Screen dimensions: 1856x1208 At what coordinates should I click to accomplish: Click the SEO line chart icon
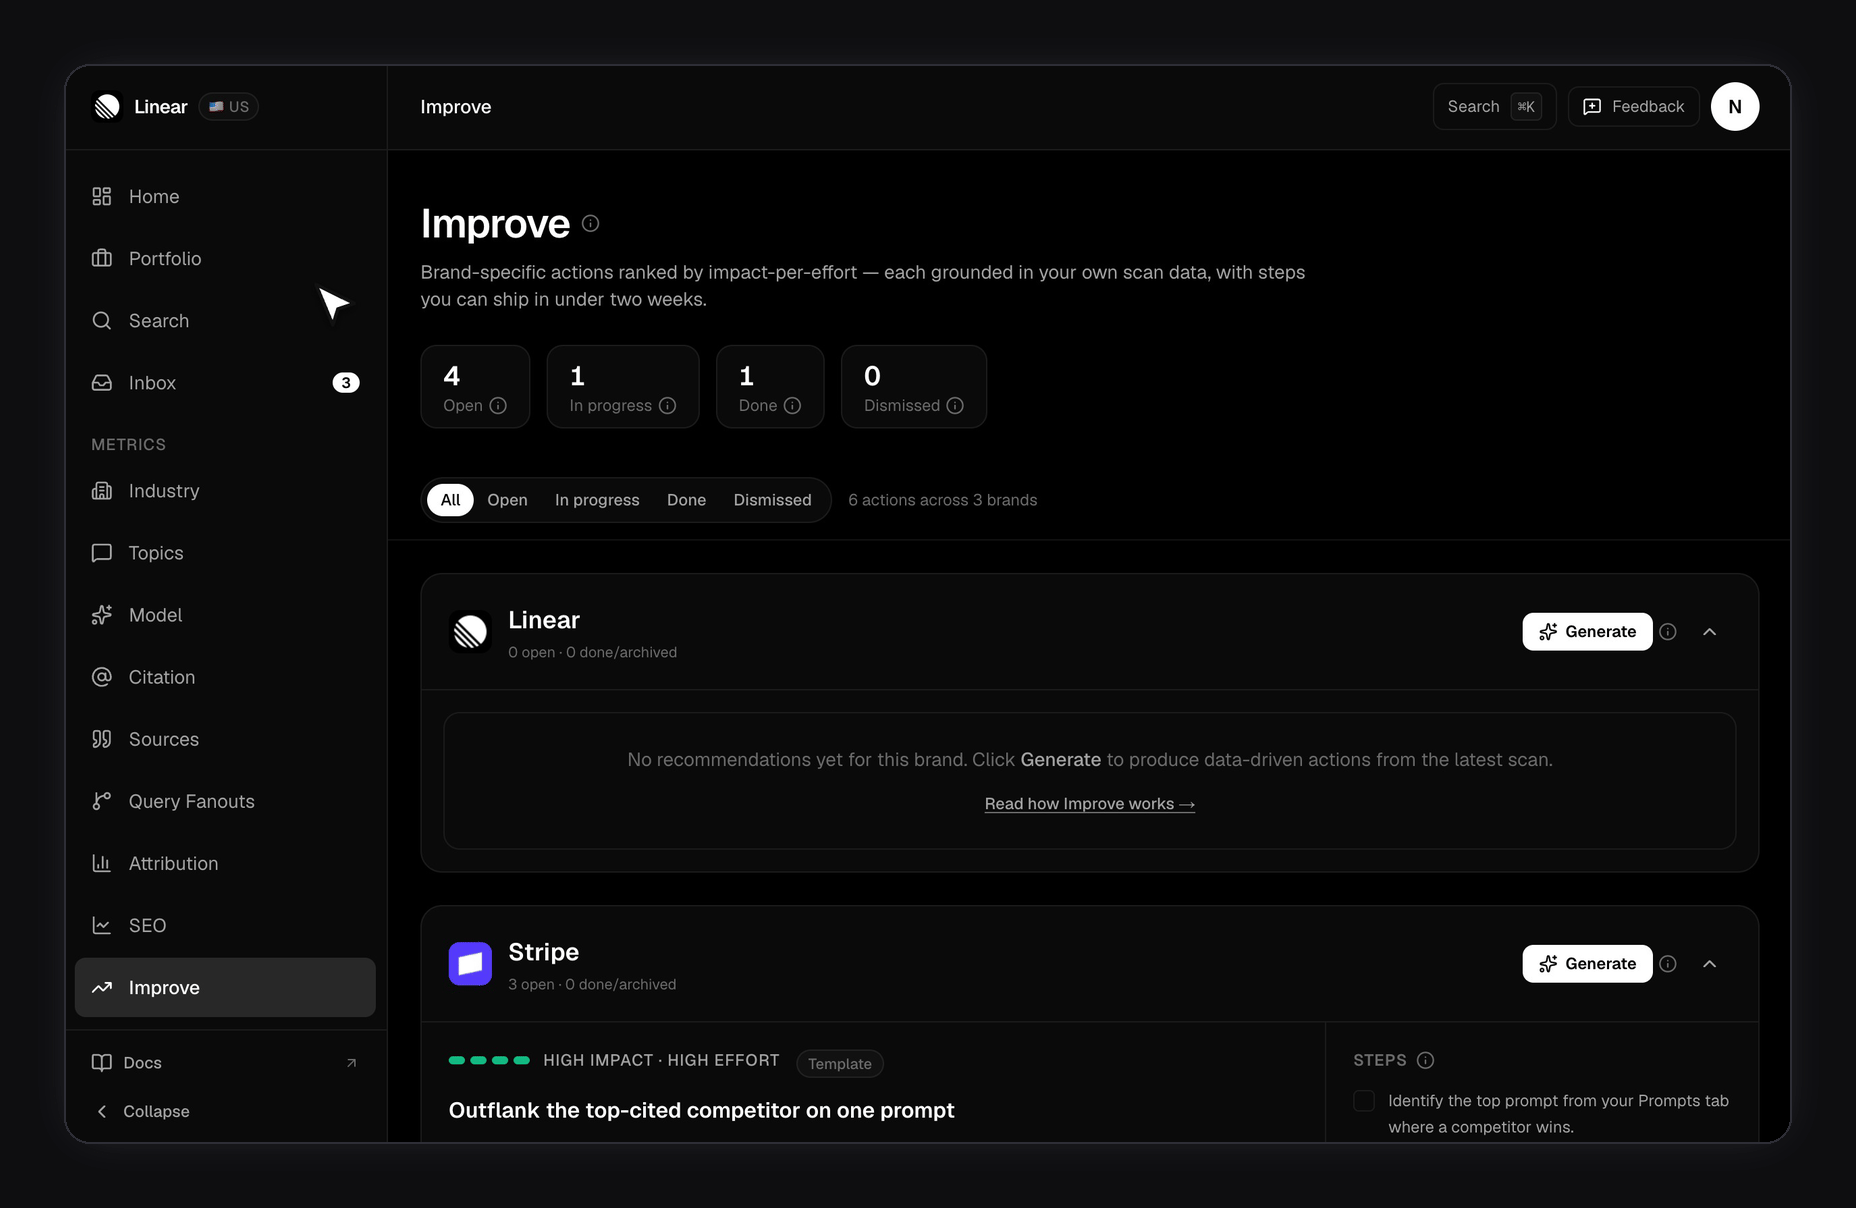coord(102,925)
